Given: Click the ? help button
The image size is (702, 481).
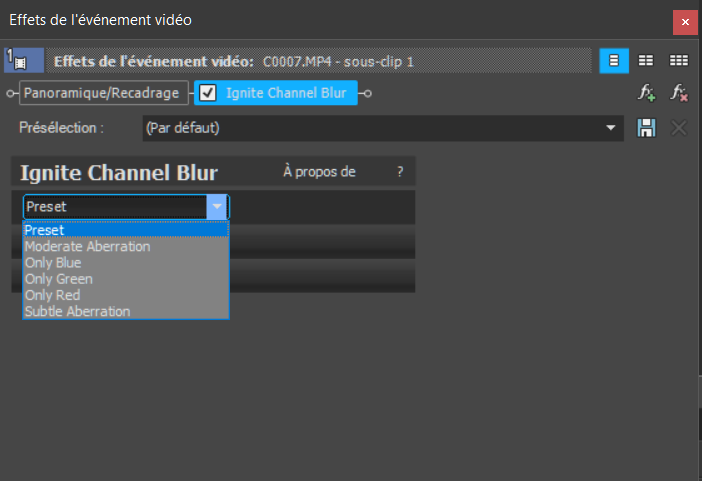Looking at the screenshot, I should 400,172.
